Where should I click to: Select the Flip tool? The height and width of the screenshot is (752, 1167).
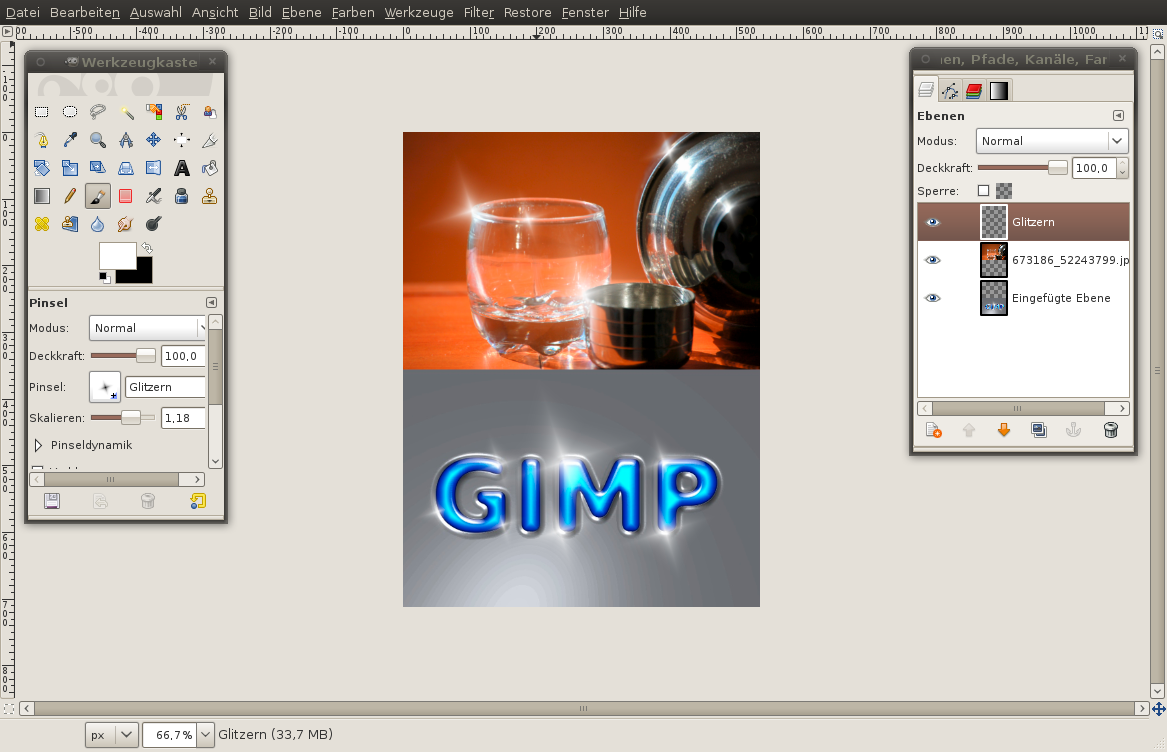click(x=153, y=168)
